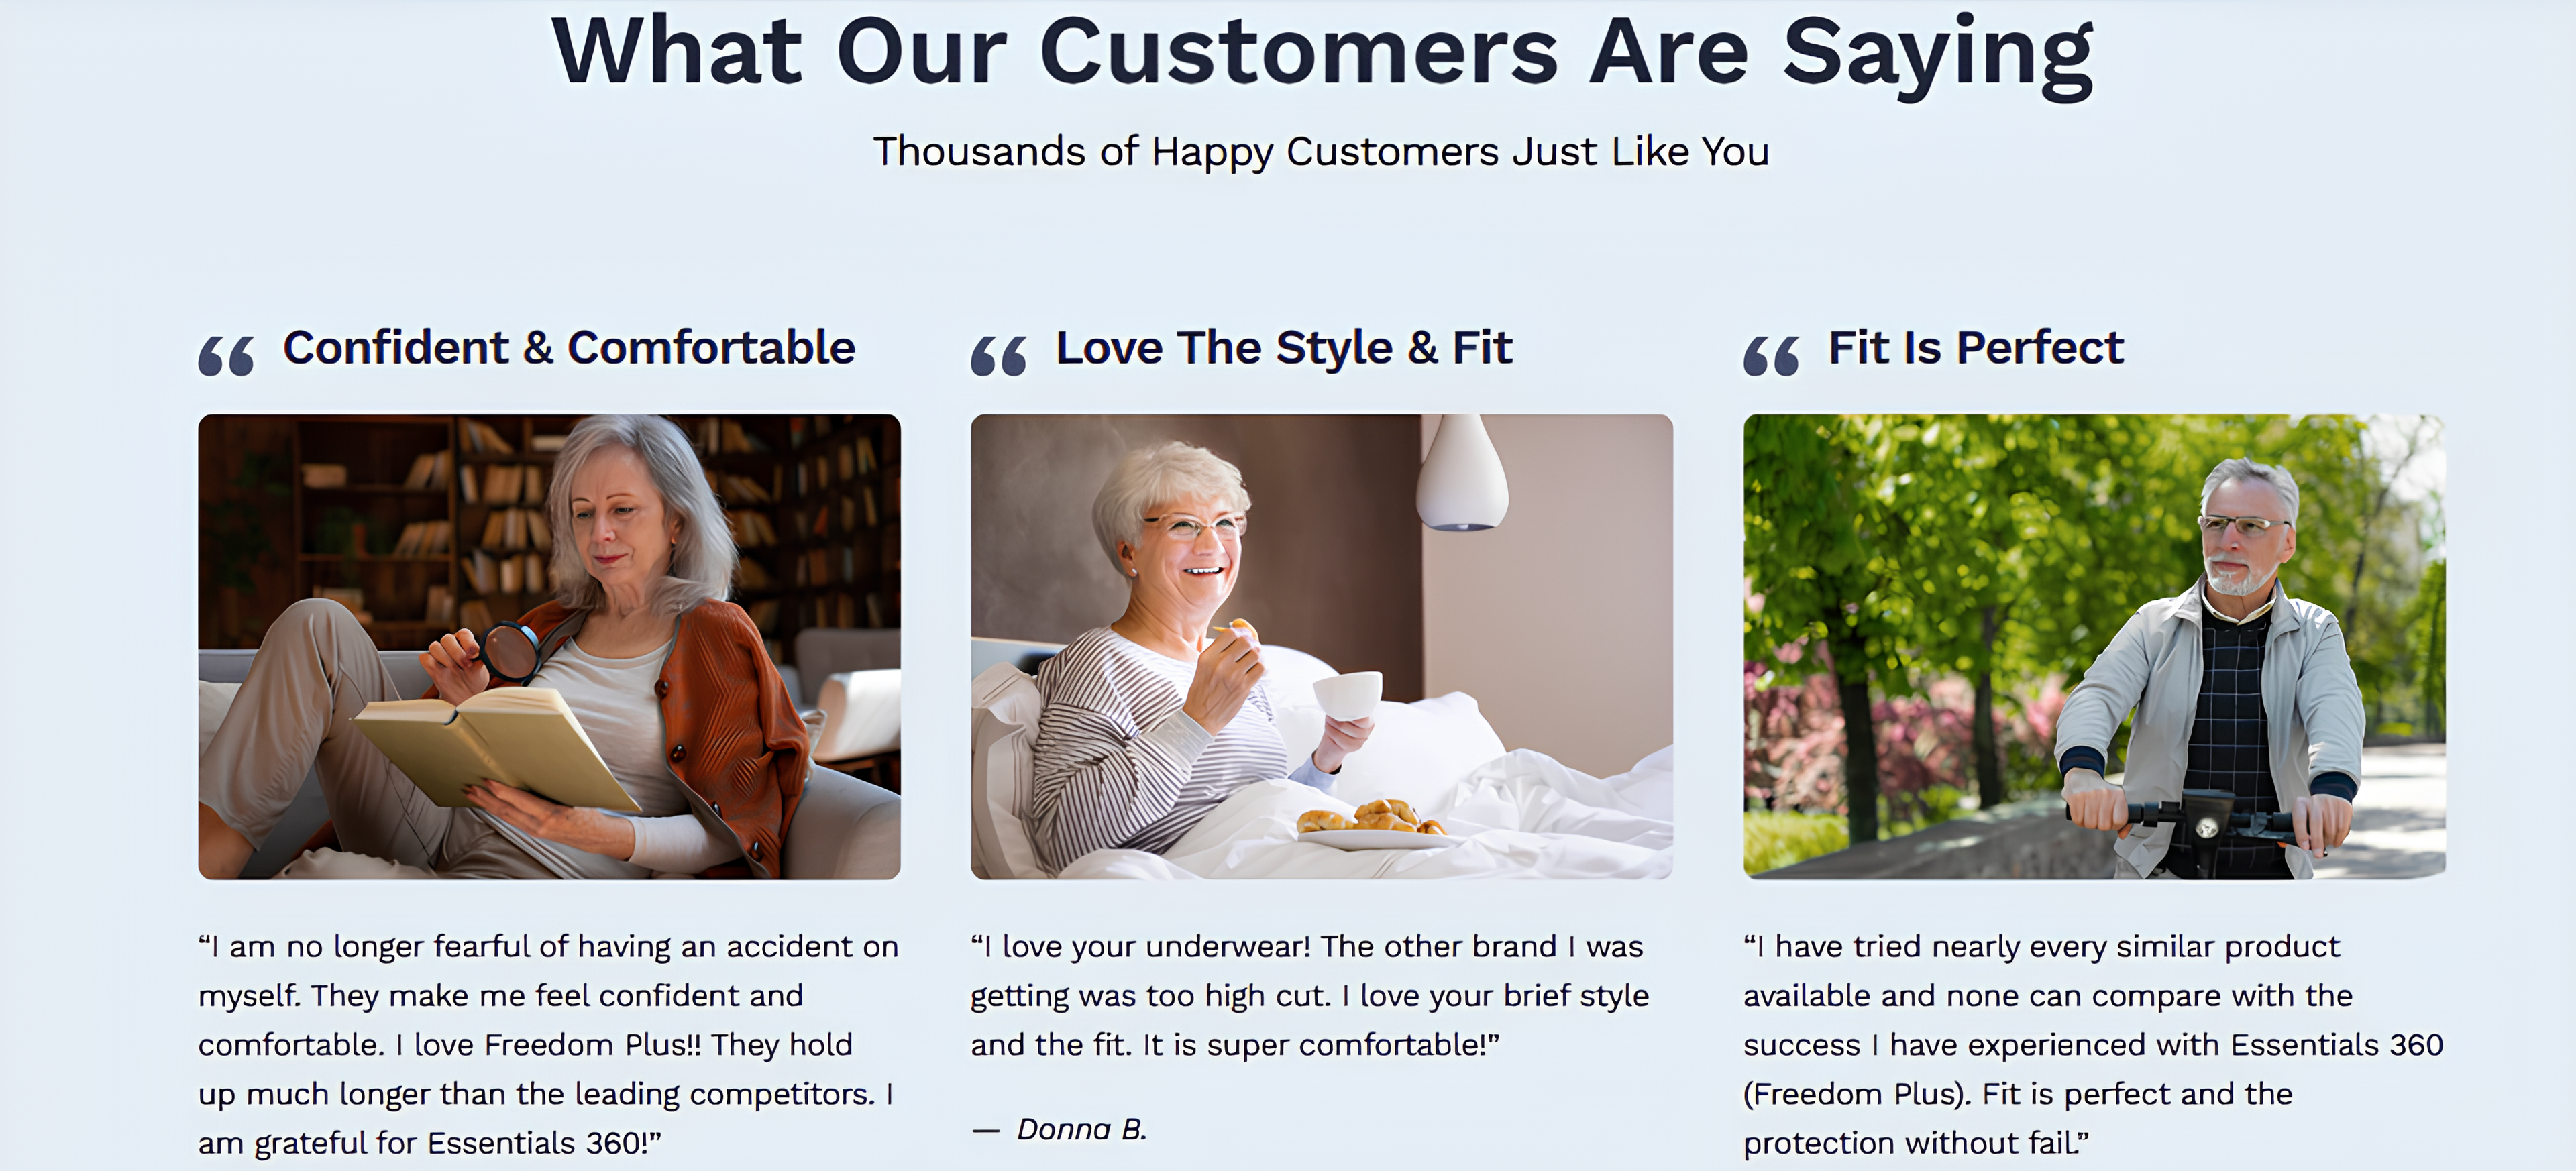The height and width of the screenshot is (1171, 2576).
Task: Click the quotation icon beside Fit Is Perfect
Action: (x=1771, y=356)
